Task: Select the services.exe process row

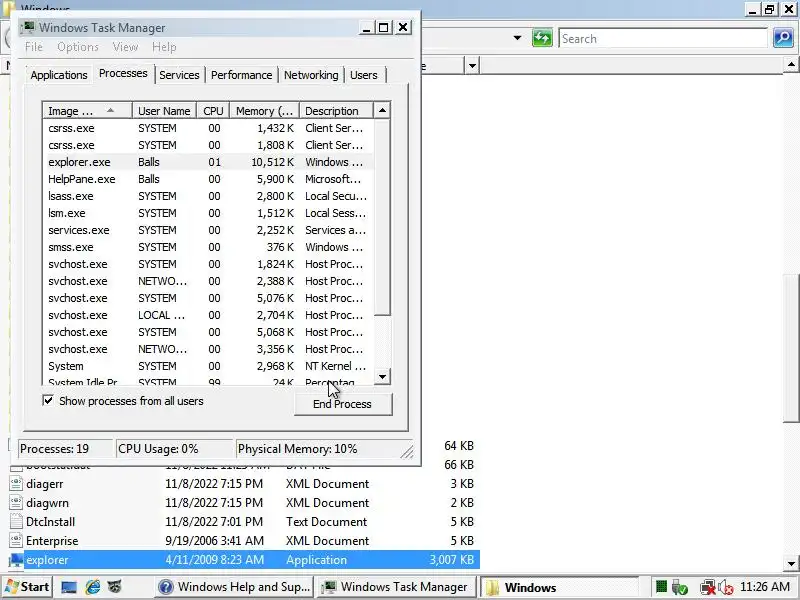Action: tap(208, 230)
